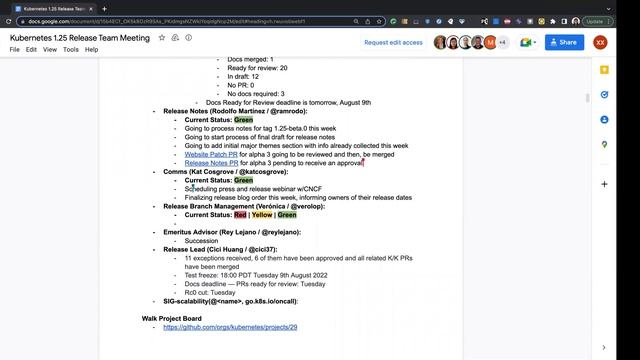Click the cloud document status icon

click(175, 38)
